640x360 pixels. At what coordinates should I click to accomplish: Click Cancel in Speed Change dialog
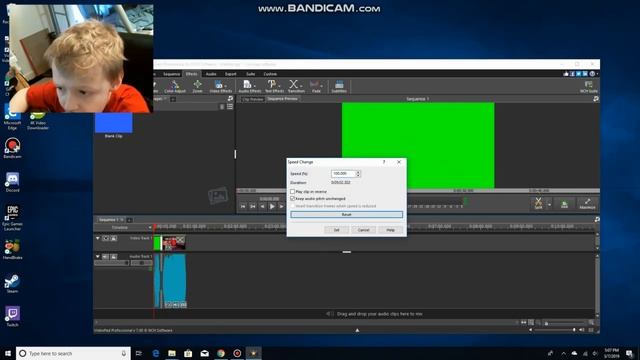pyautogui.click(x=363, y=230)
